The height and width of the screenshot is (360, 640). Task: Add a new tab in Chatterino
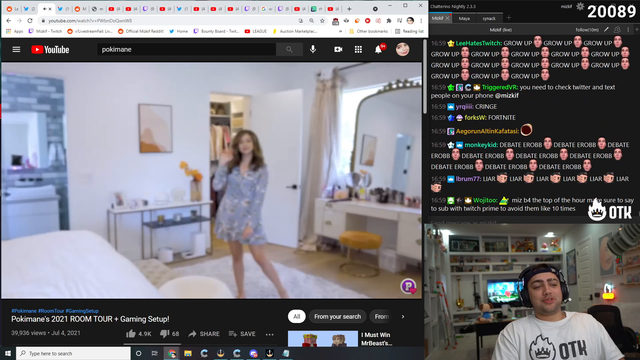coord(509,18)
